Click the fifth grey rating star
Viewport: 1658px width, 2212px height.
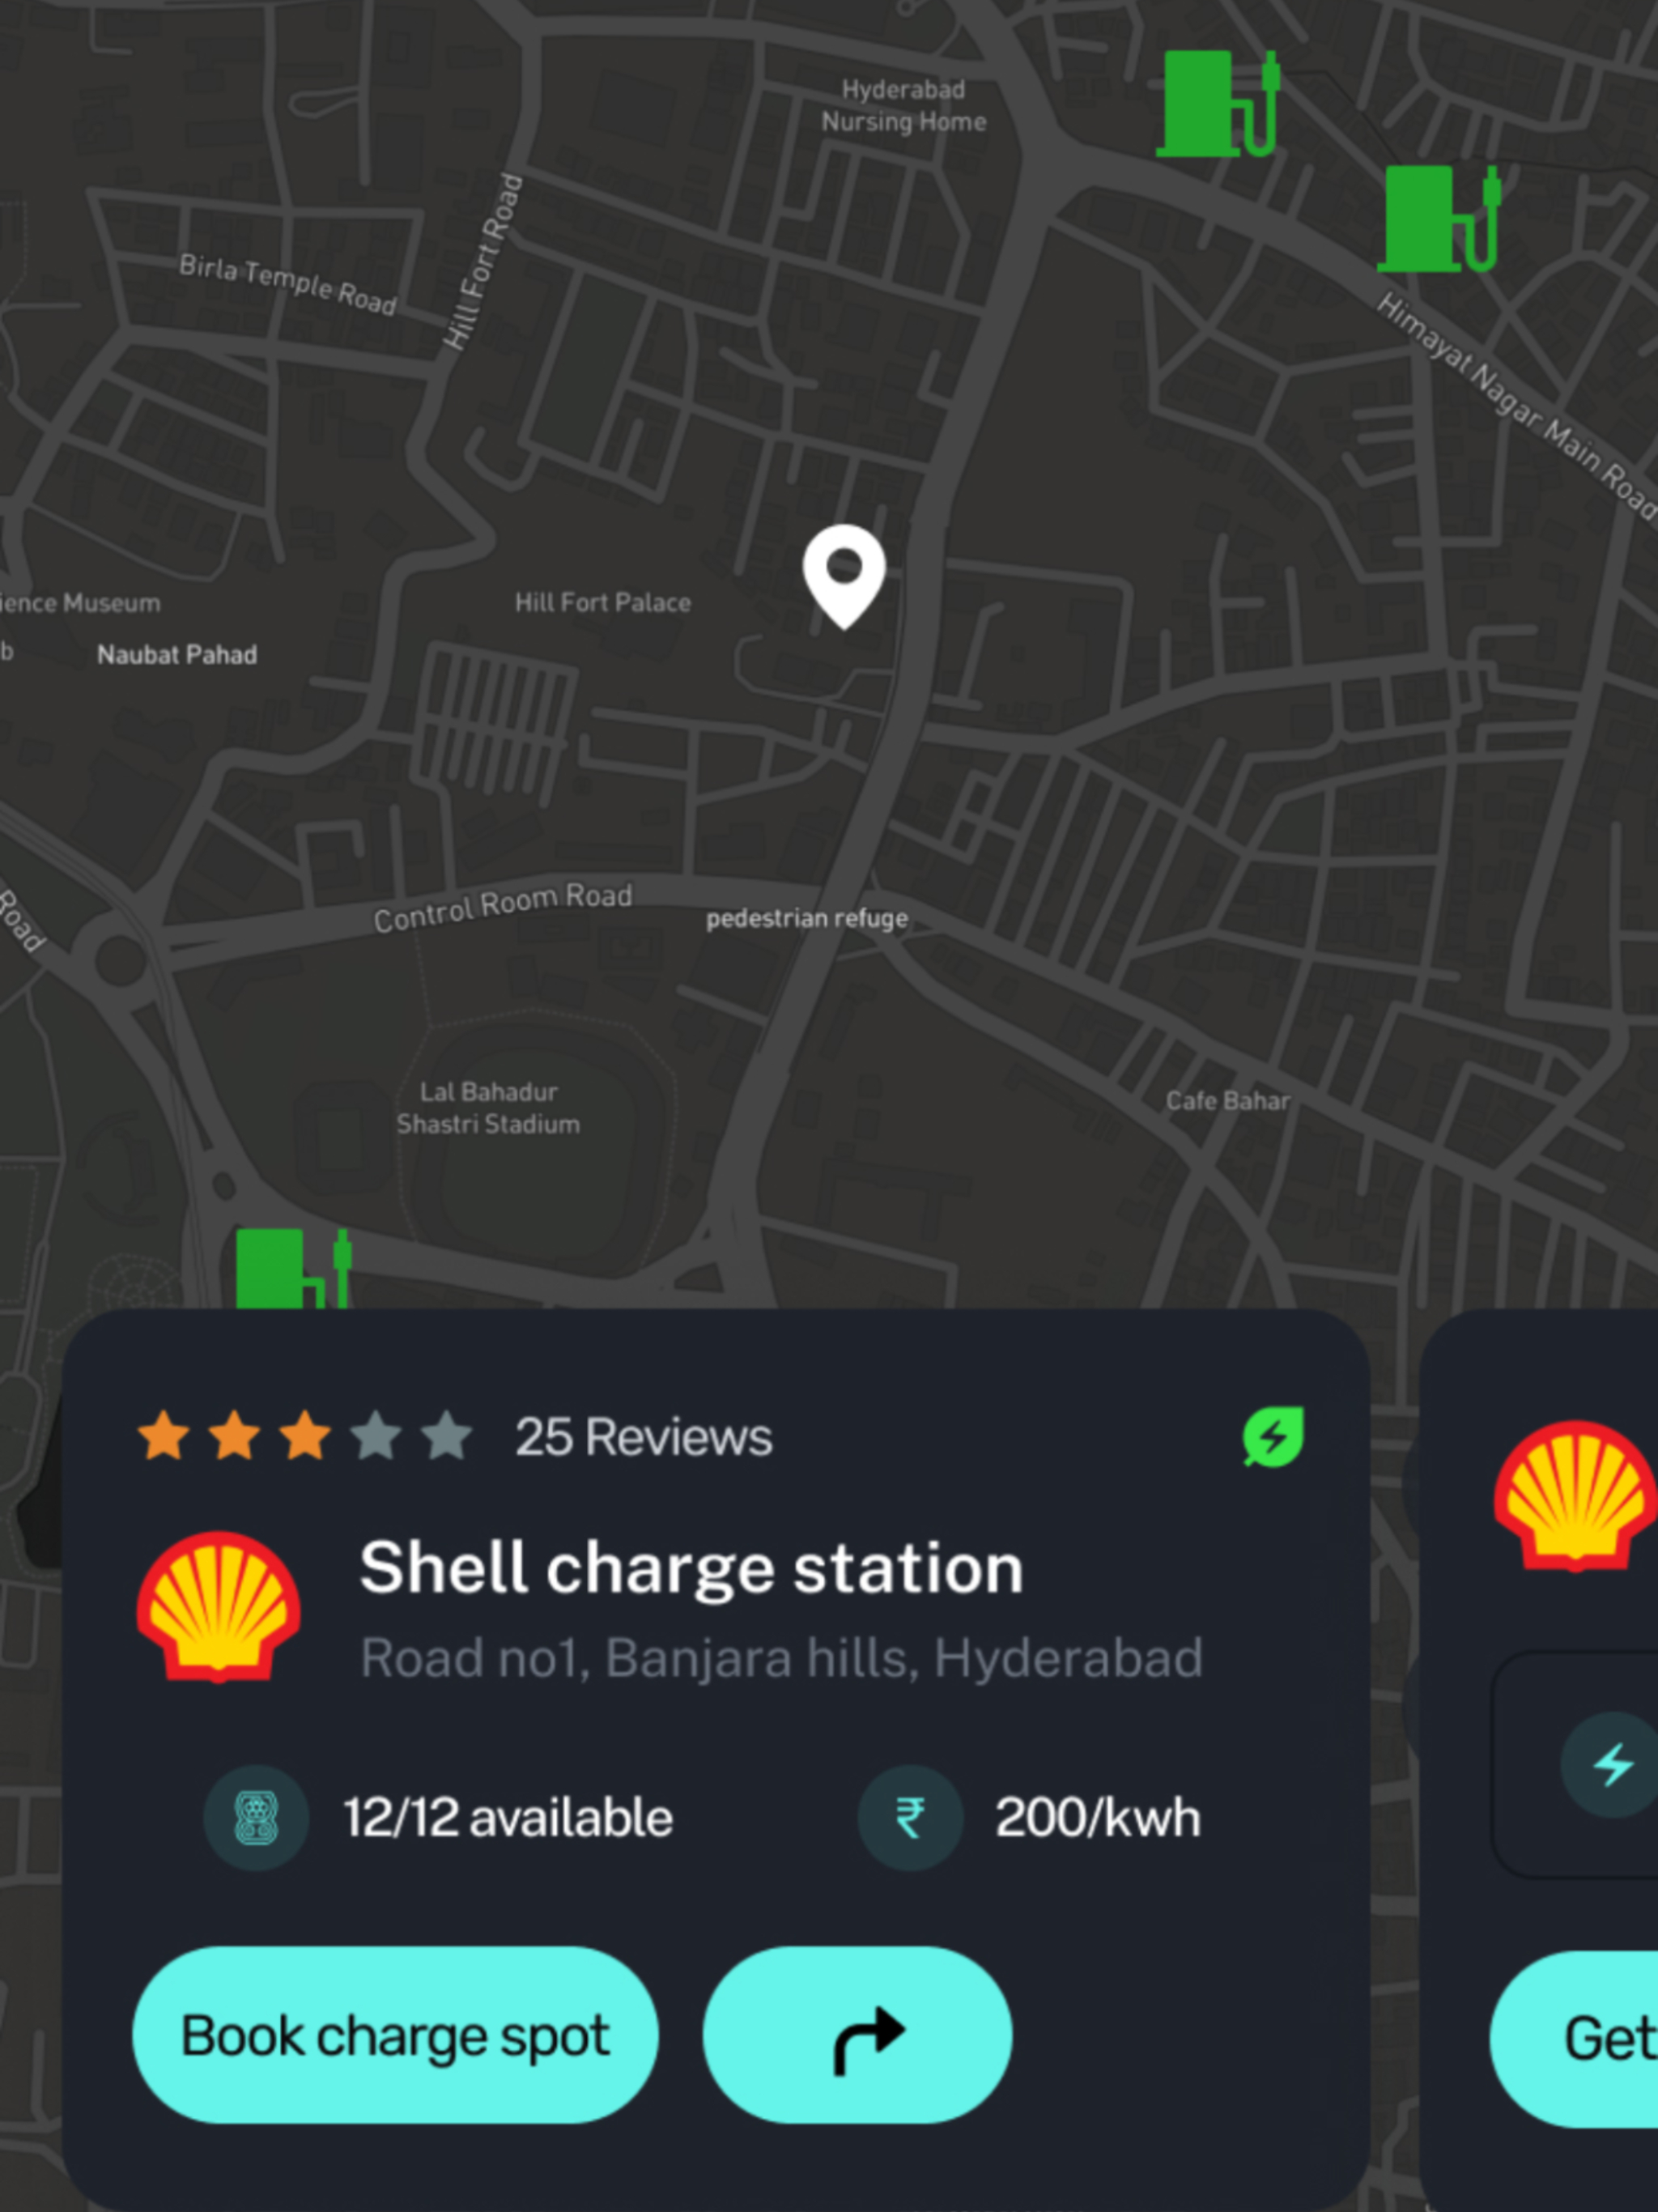click(x=447, y=1436)
